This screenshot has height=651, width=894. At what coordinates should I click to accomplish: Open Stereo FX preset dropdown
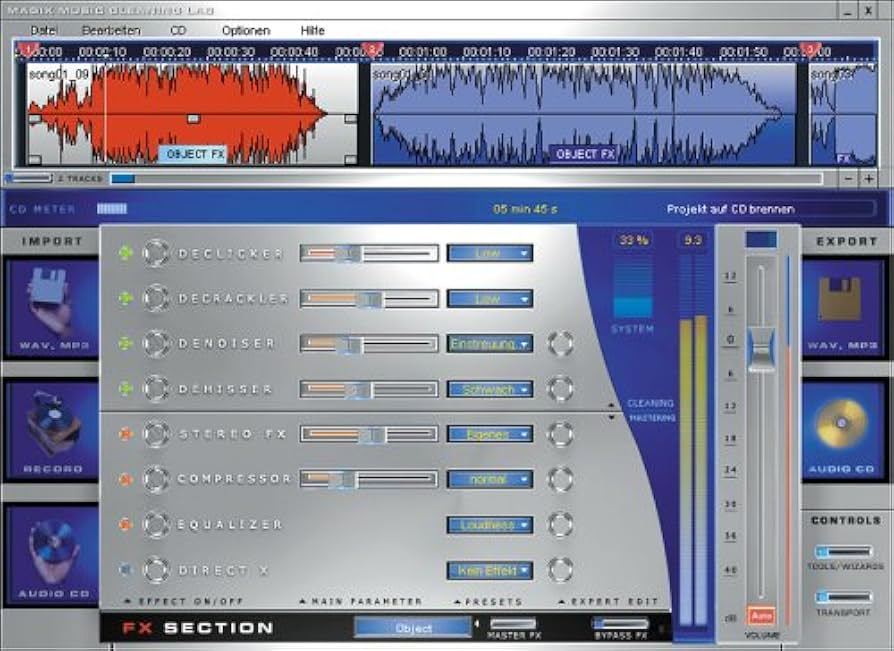[x=490, y=434]
